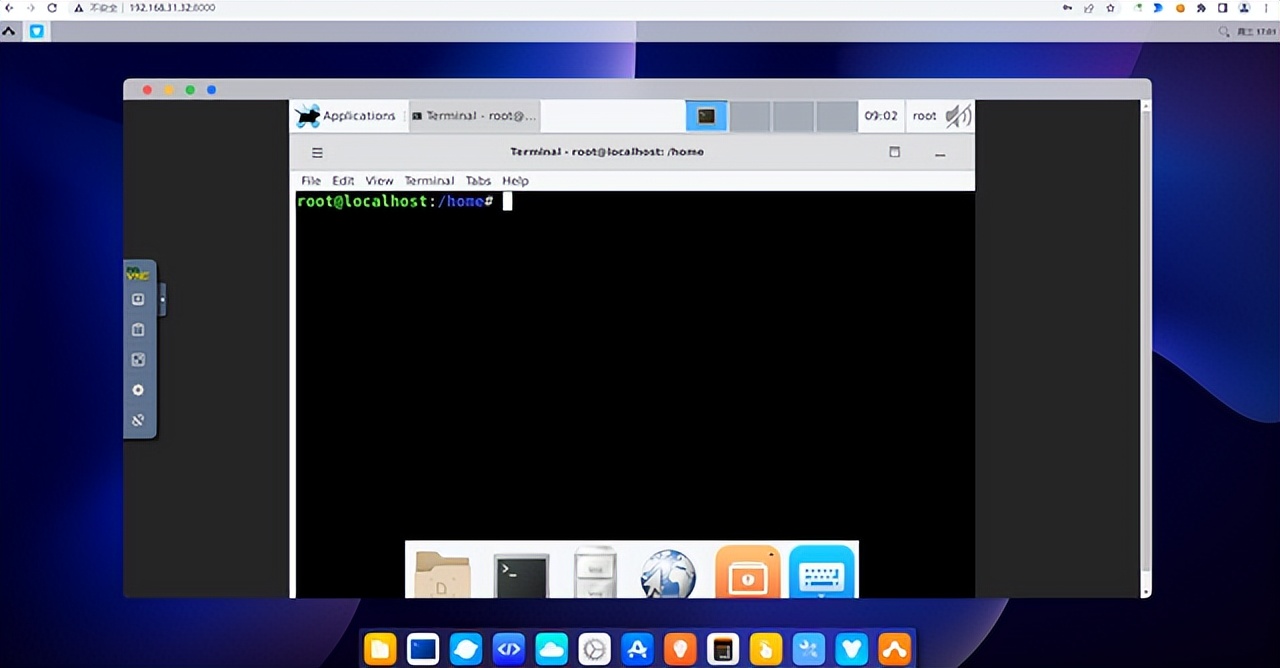
Task: Maximize the terminal window
Action: click(x=894, y=152)
